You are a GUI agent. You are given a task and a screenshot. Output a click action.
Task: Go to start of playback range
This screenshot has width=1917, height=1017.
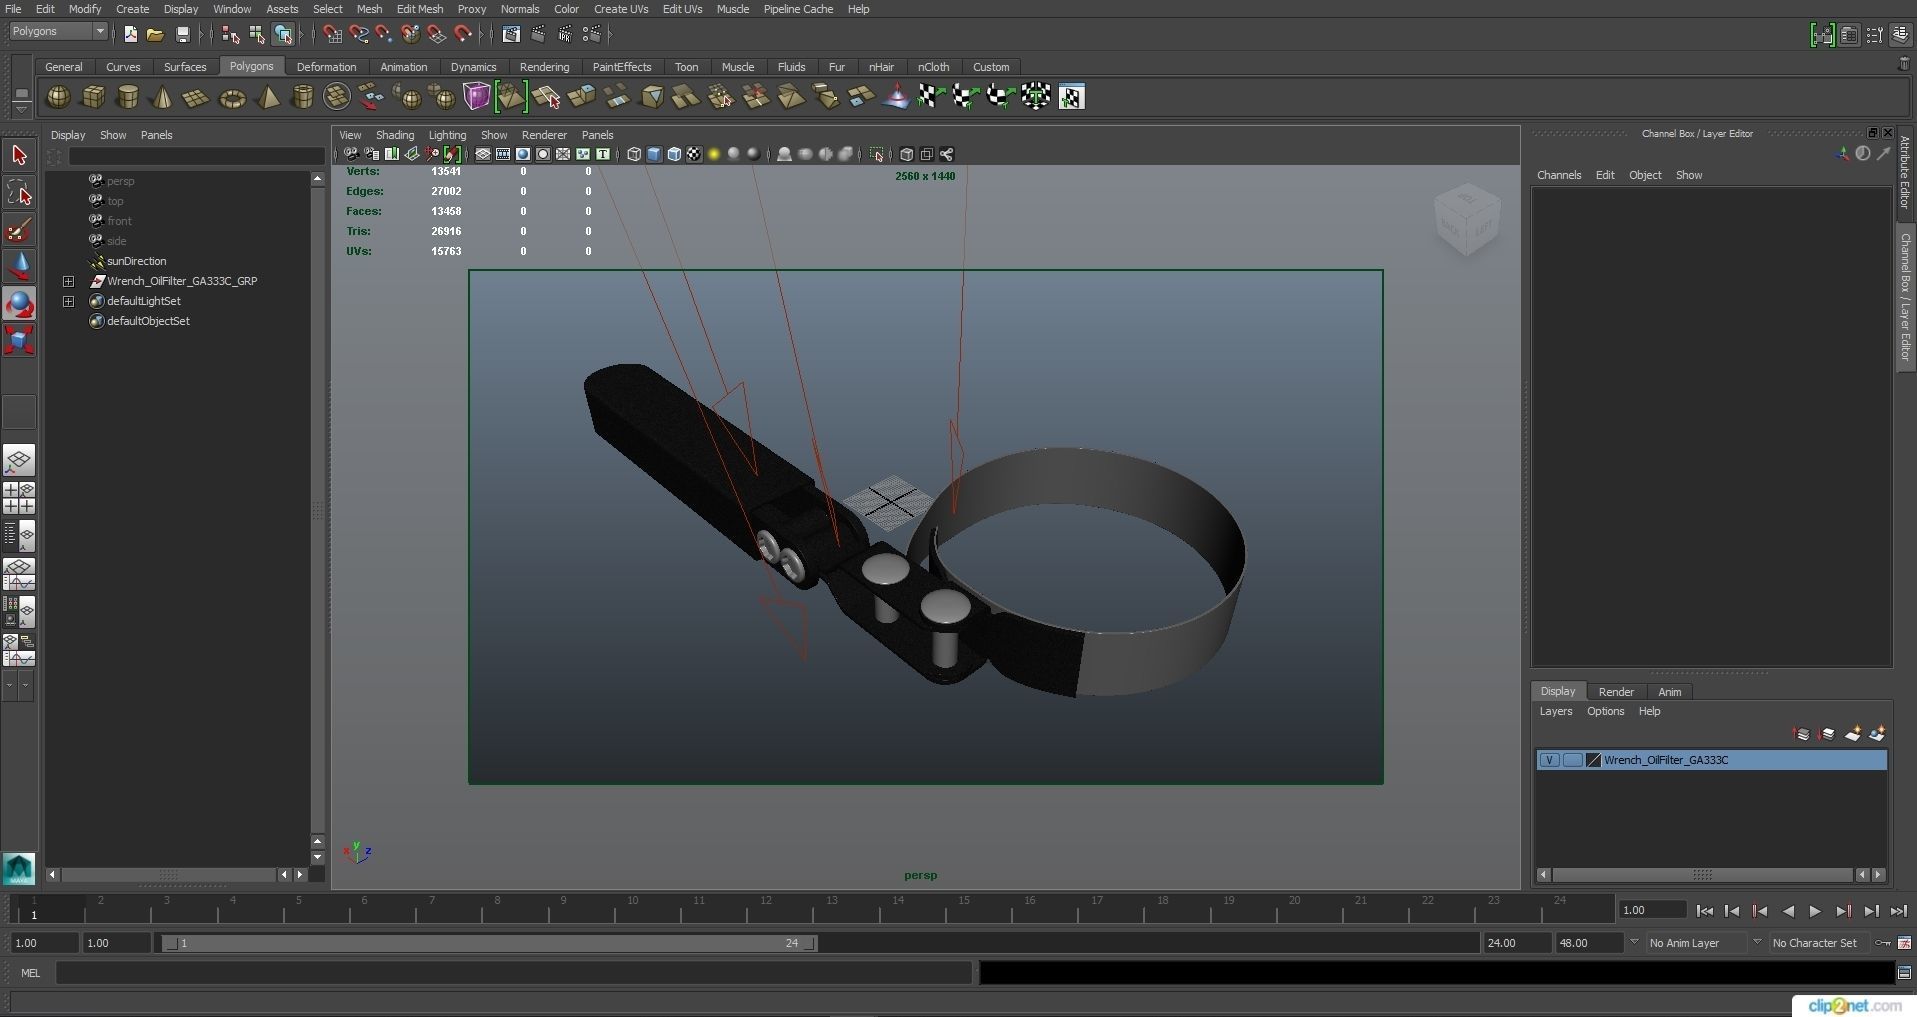[x=1705, y=911]
